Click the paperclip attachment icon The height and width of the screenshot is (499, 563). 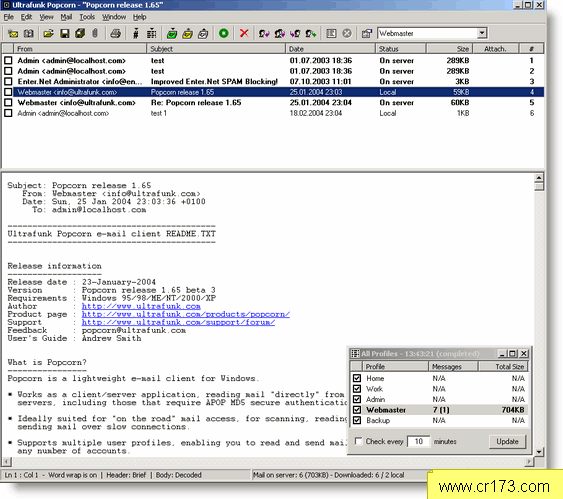pos(95,34)
